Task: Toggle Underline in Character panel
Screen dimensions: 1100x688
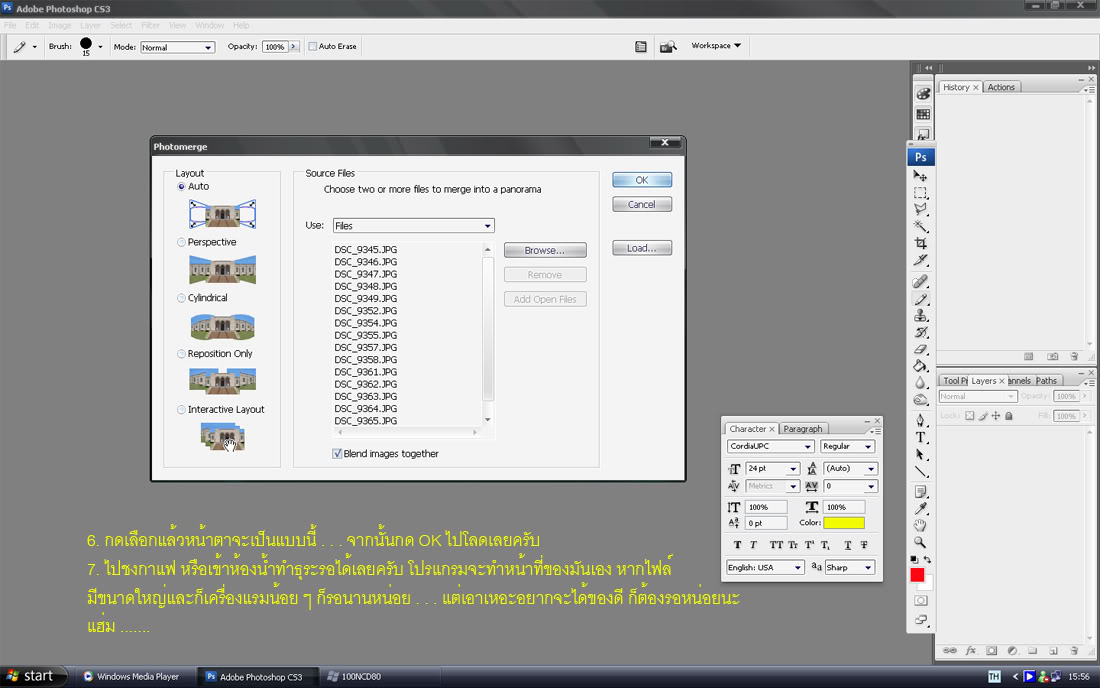Action: click(847, 545)
